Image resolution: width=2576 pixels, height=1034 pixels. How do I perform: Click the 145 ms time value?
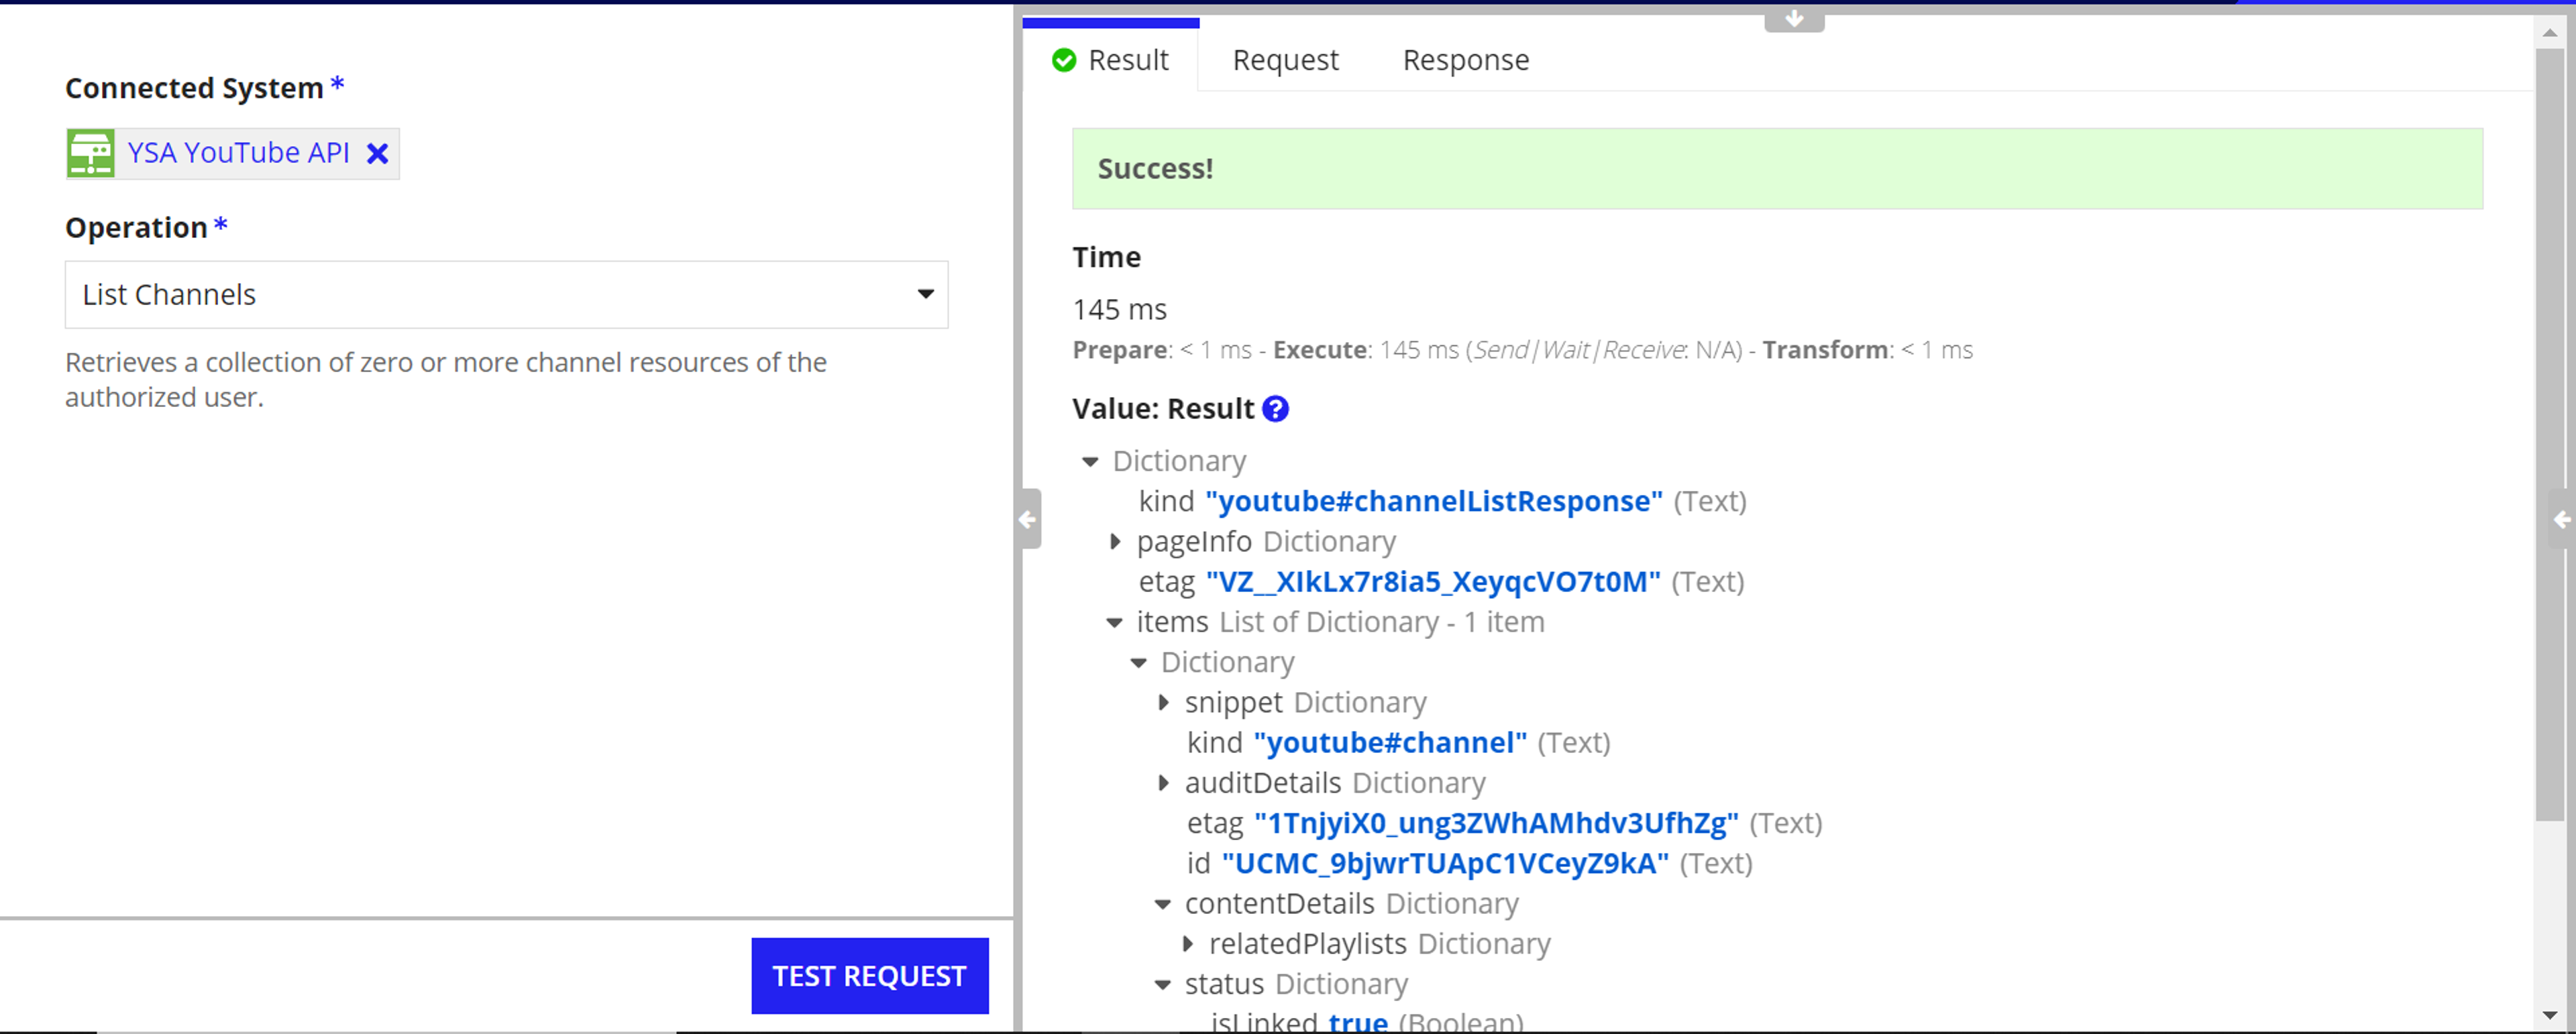(1119, 309)
